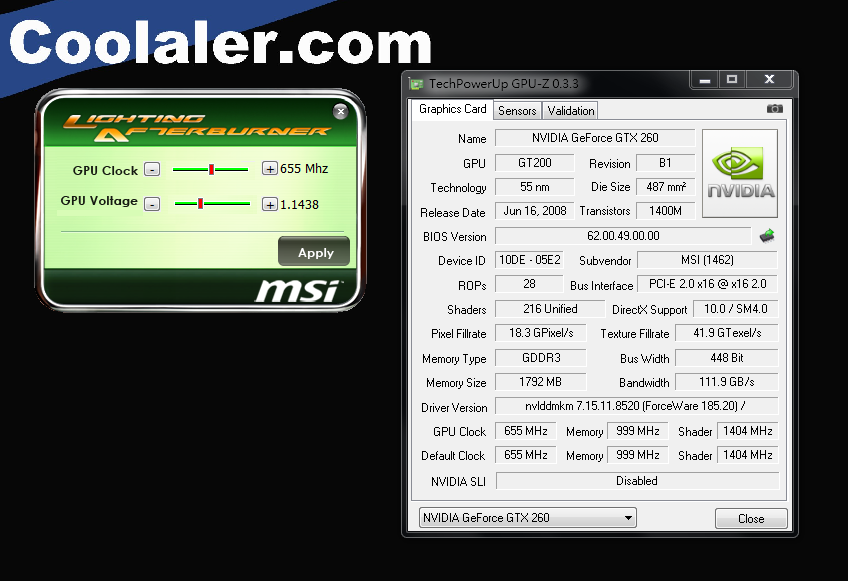The height and width of the screenshot is (581, 848).
Task: Increase GPU Voltage with plus button
Action: click(x=270, y=204)
